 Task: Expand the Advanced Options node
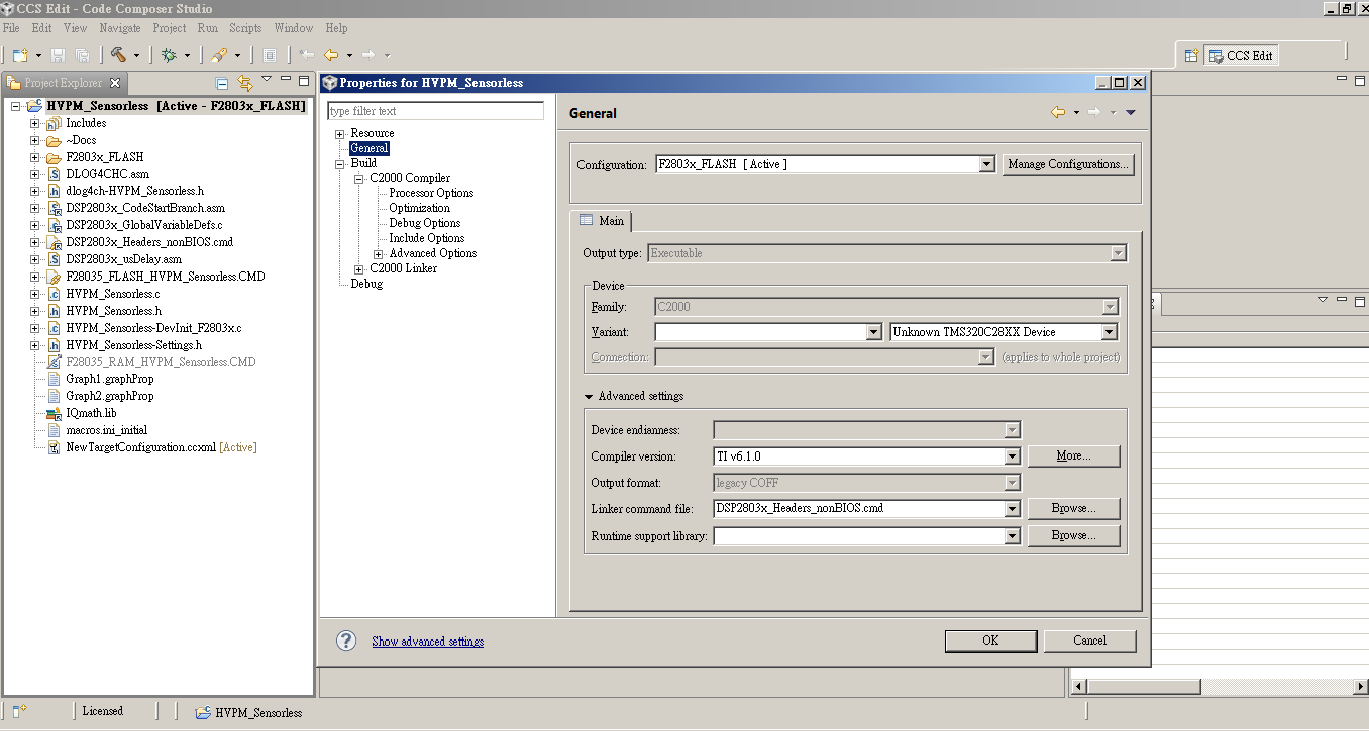379,254
